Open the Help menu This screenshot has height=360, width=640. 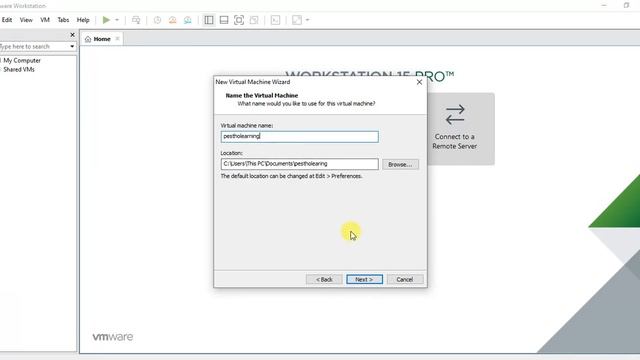(x=83, y=20)
